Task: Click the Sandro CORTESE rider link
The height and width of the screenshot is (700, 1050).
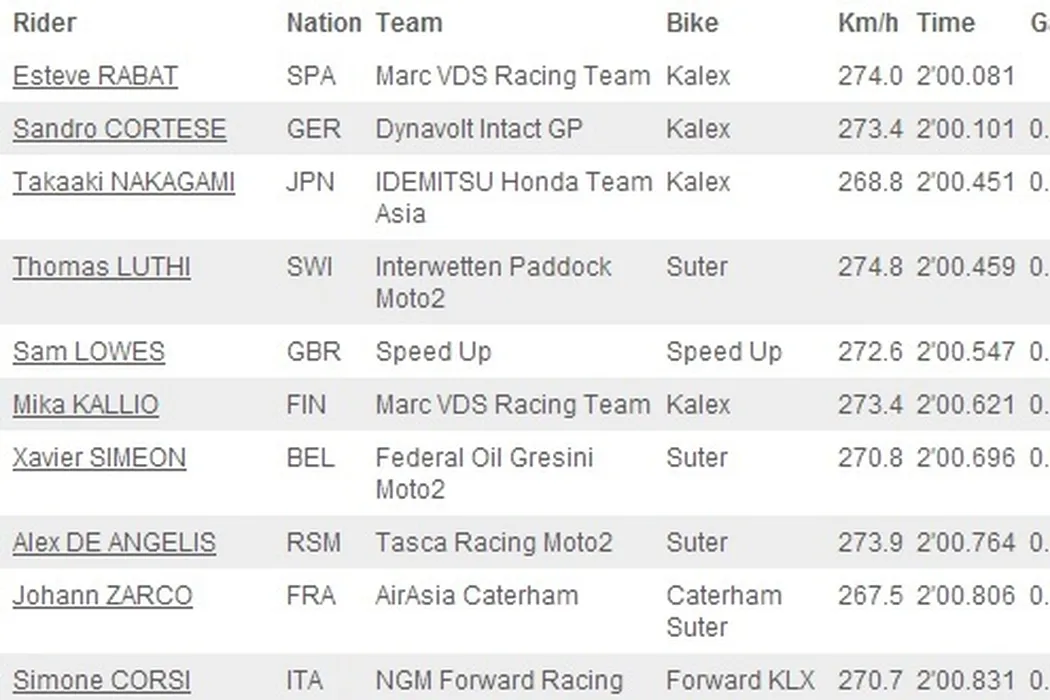Action: pos(119,130)
